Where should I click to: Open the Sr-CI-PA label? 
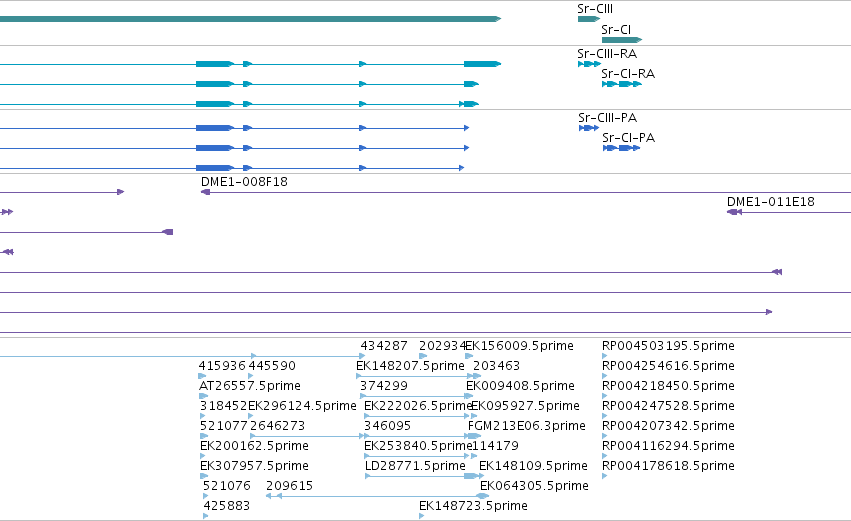628,138
